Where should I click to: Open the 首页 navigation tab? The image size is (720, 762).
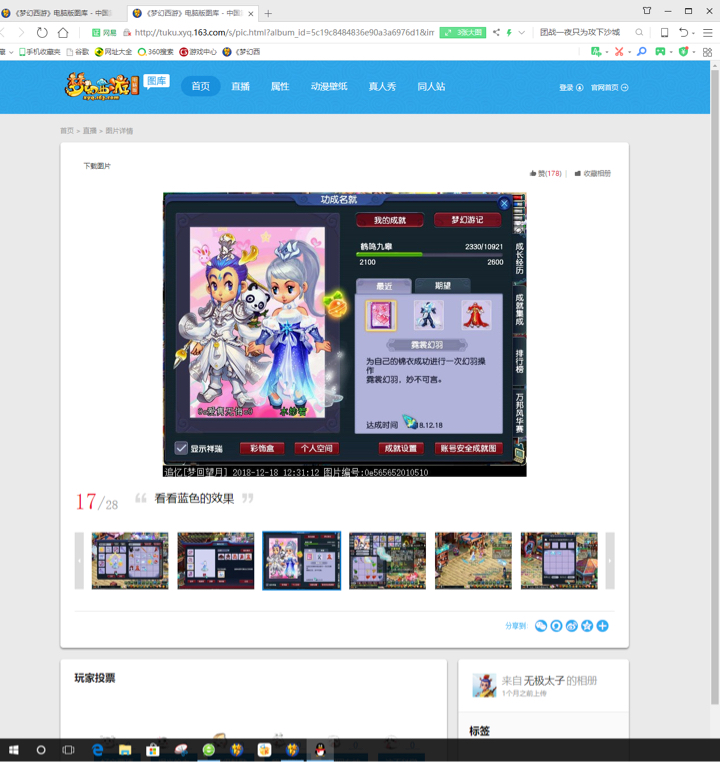[201, 87]
